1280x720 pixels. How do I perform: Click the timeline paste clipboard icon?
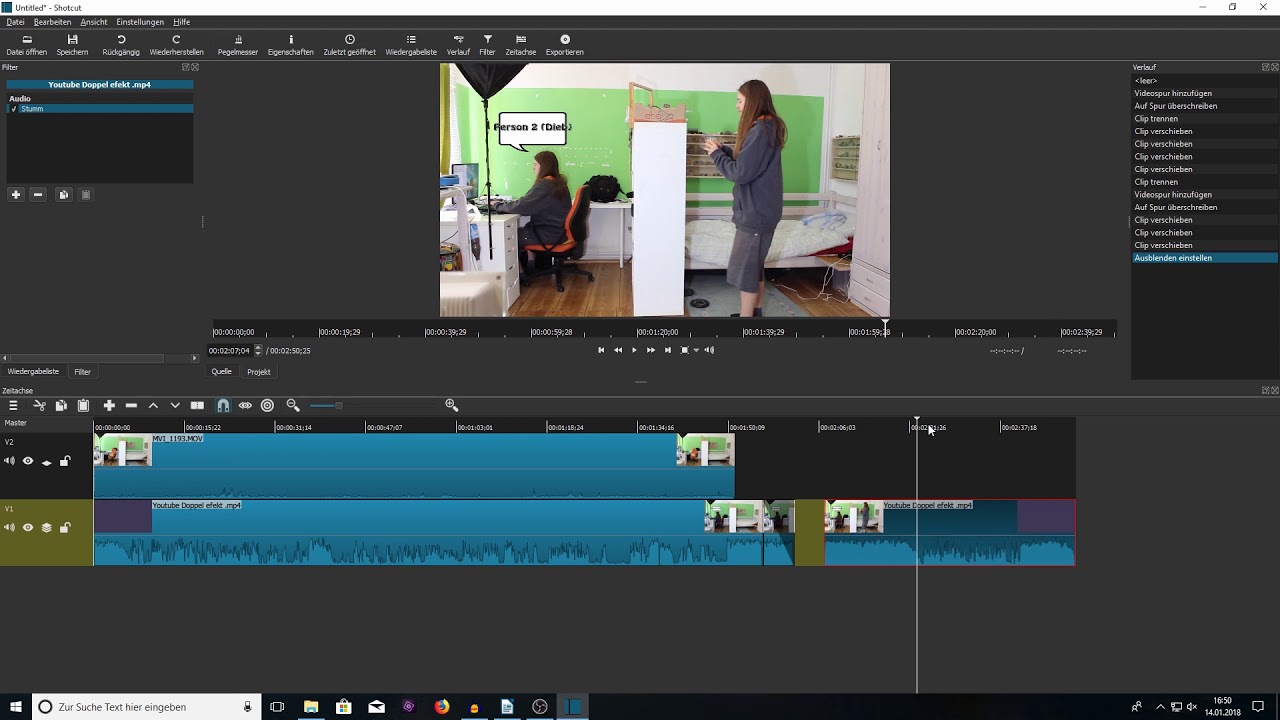[83, 405]
